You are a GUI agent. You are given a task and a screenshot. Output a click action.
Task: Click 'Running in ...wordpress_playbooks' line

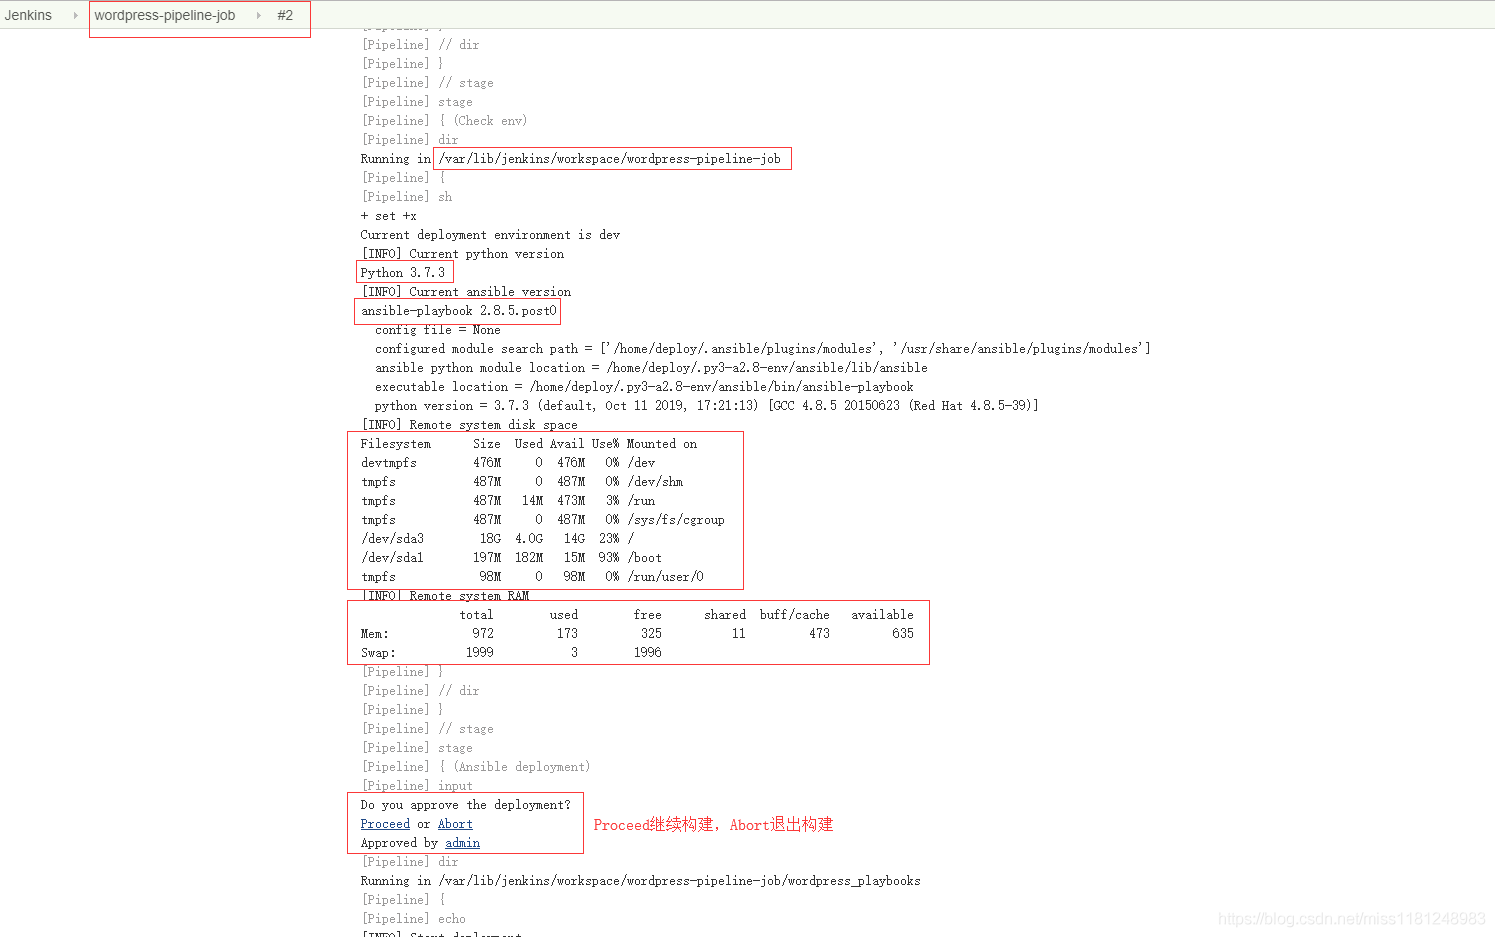coord(641,881)
